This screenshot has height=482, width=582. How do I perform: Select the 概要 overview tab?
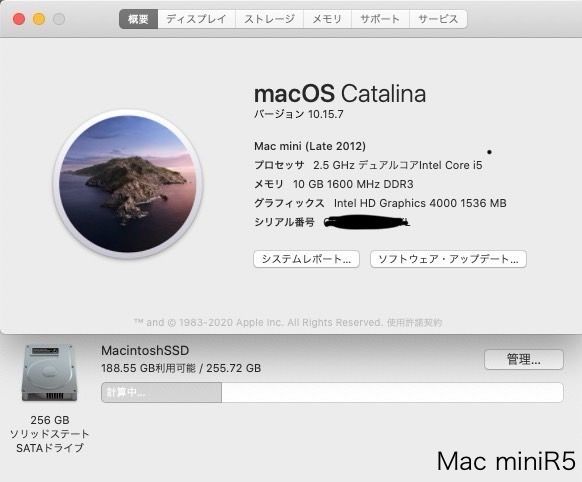(138, 19)
